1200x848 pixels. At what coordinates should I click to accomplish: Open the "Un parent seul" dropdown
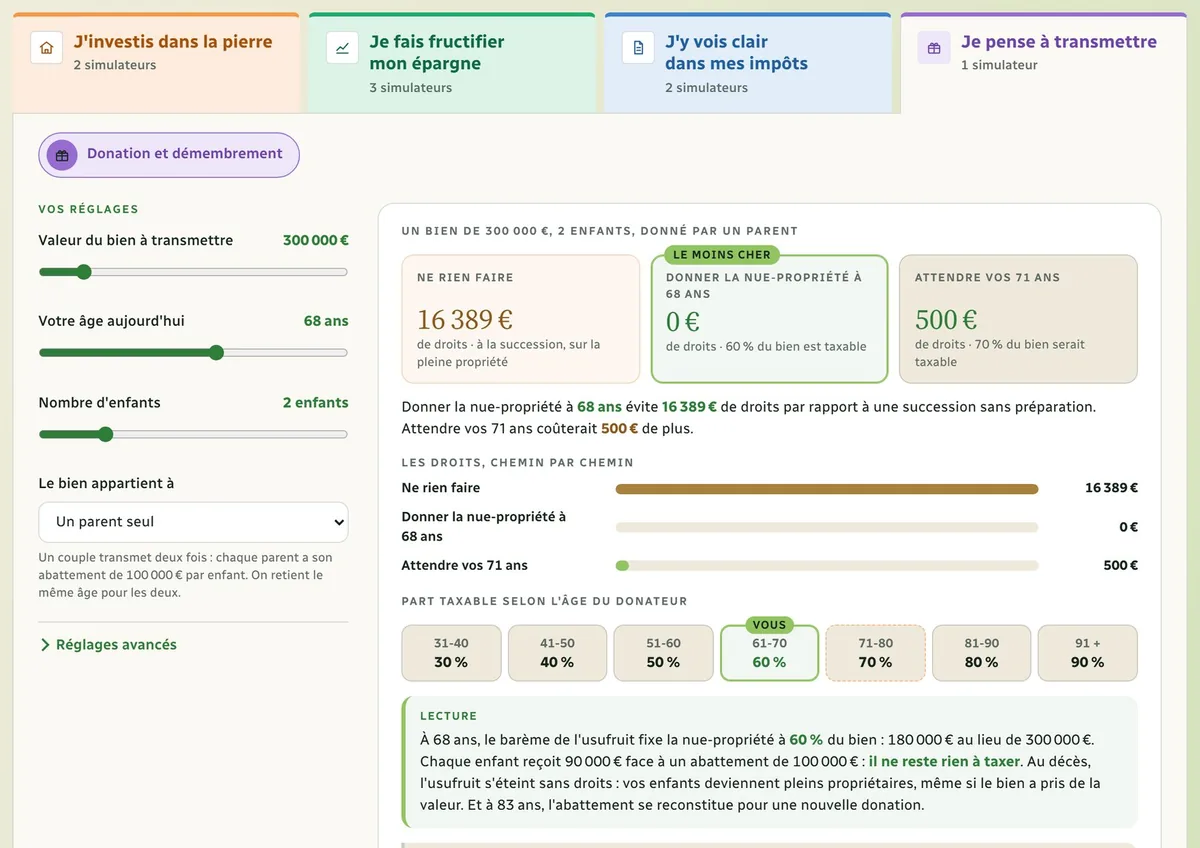(x=193, y=522)
